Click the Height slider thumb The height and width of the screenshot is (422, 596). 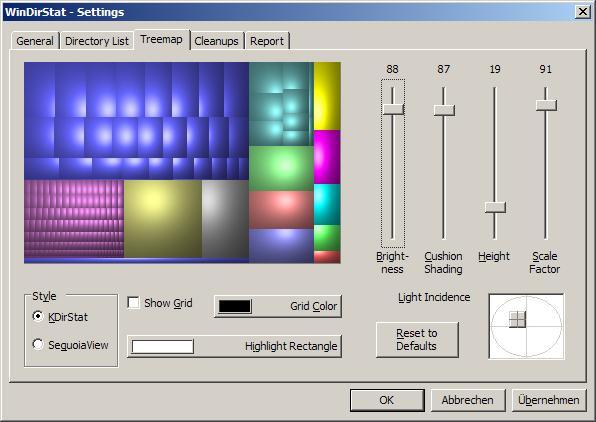(495, 207)
